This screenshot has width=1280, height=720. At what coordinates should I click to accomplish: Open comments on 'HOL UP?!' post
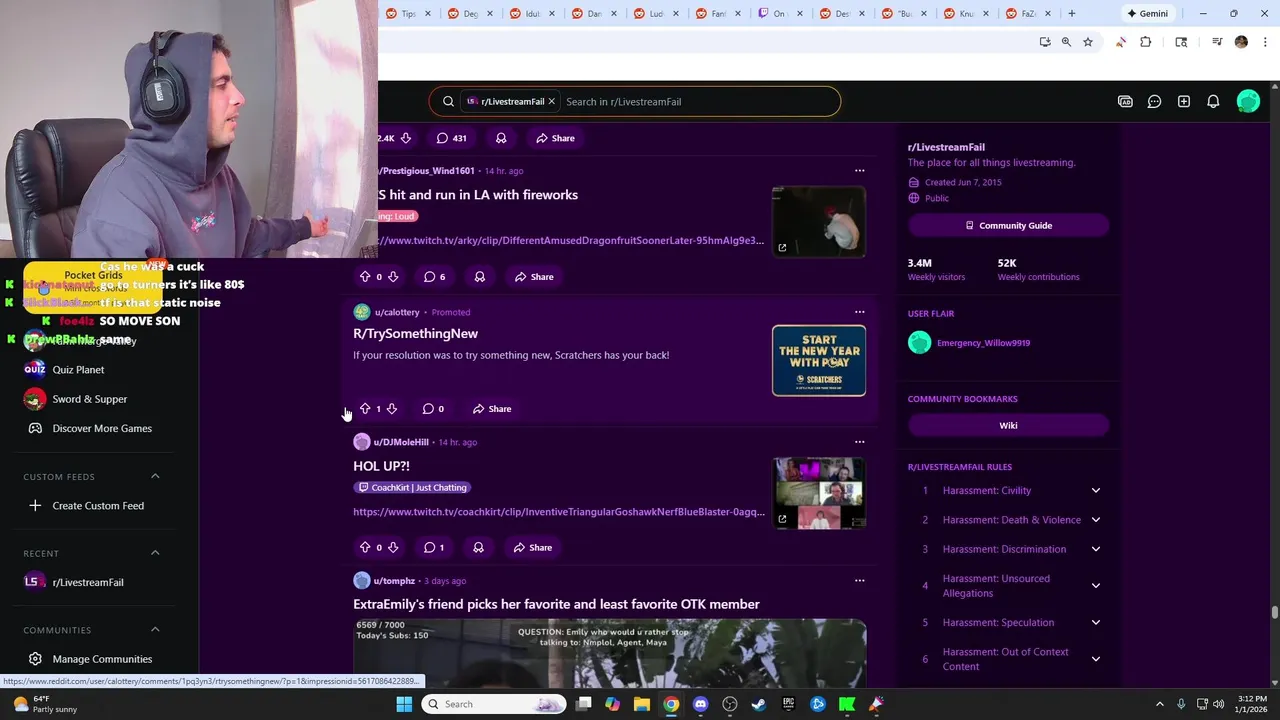tap(434, 547)
